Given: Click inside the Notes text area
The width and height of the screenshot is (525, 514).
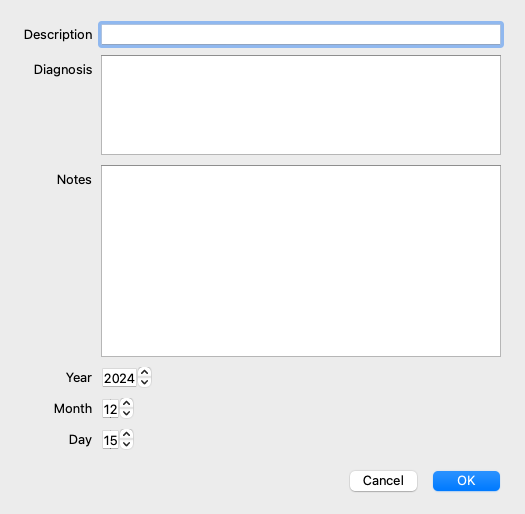Looking at the screenshot, I should click(301, 261).
